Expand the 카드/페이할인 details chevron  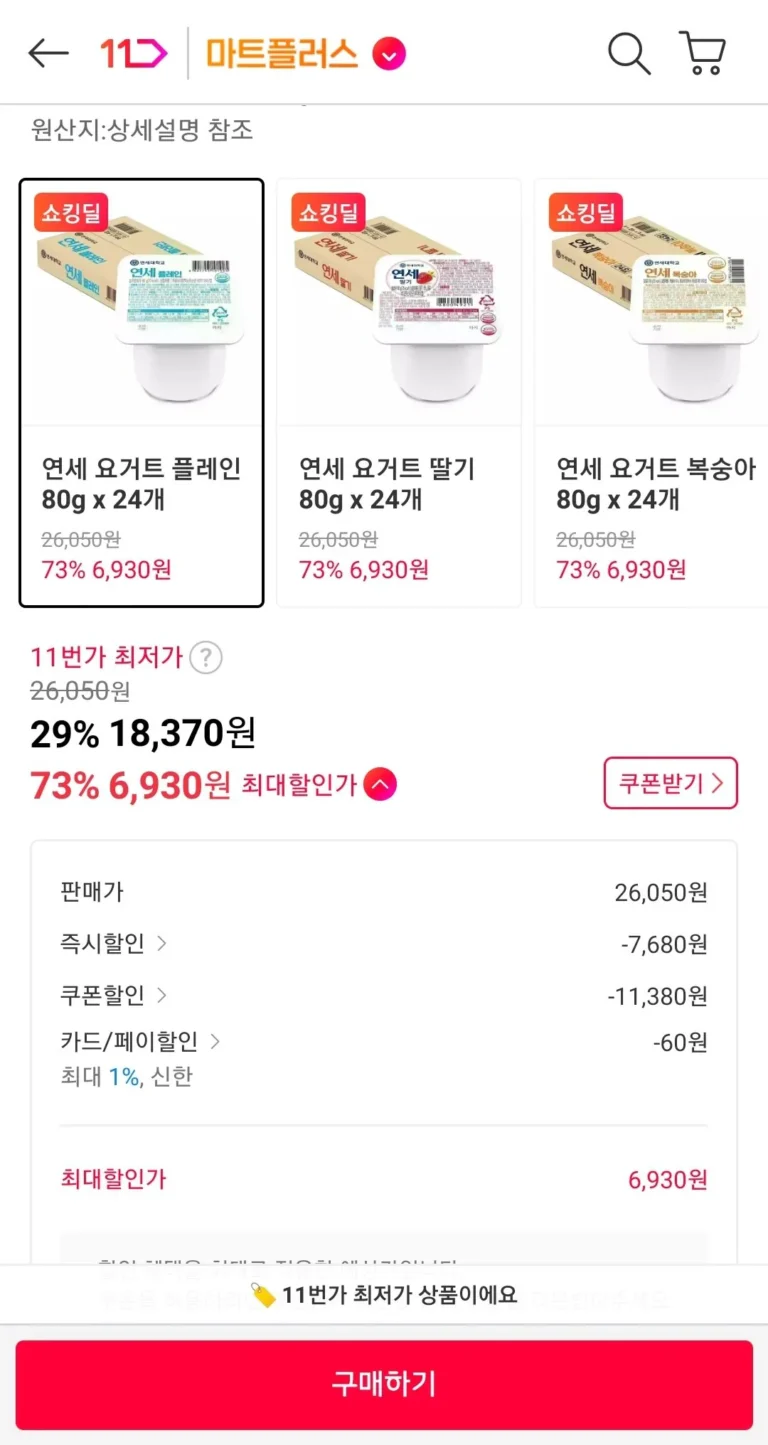click(x=215, y=1042)
